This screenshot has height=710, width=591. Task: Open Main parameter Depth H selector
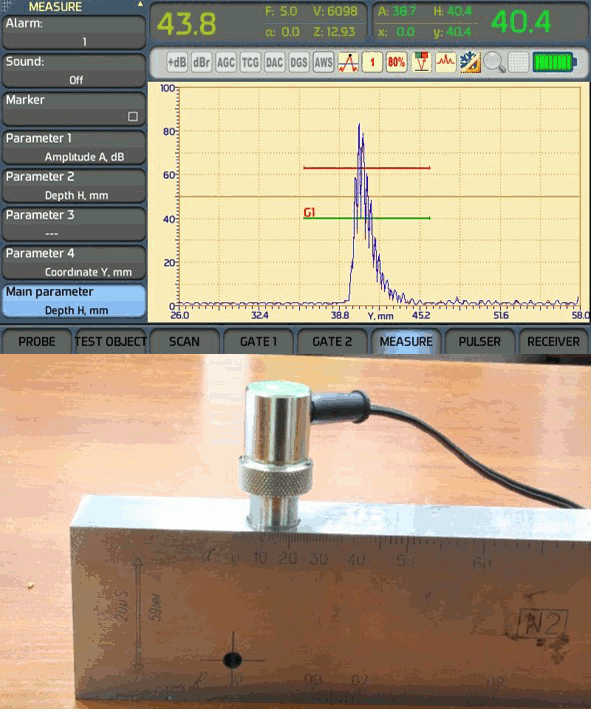tap(74, 301)
